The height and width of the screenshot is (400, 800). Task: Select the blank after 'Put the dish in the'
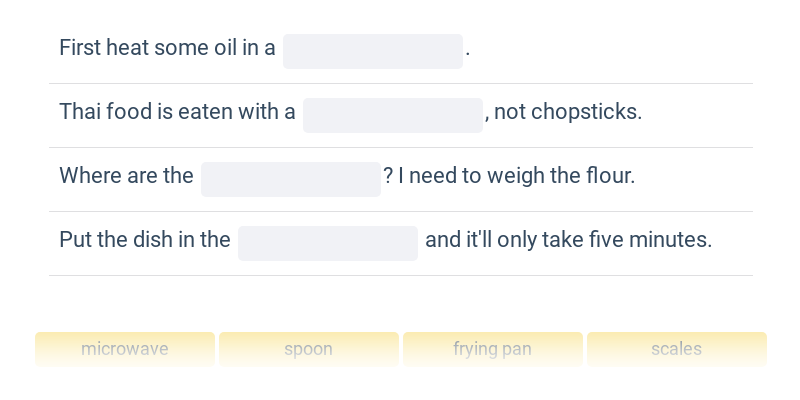(328, 243)
